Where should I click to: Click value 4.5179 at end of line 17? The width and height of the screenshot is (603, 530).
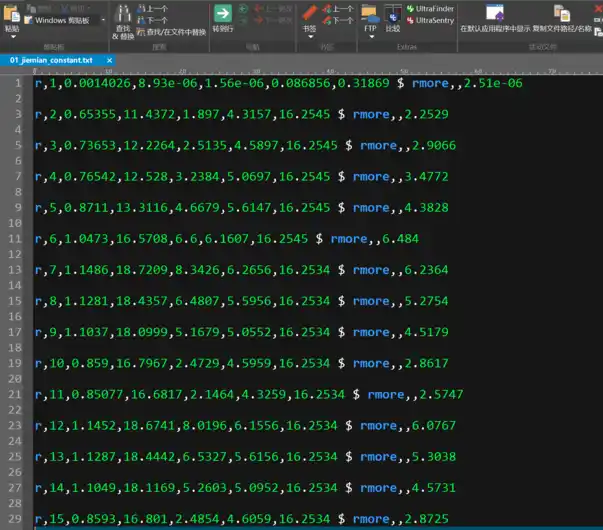click(426, 332)
